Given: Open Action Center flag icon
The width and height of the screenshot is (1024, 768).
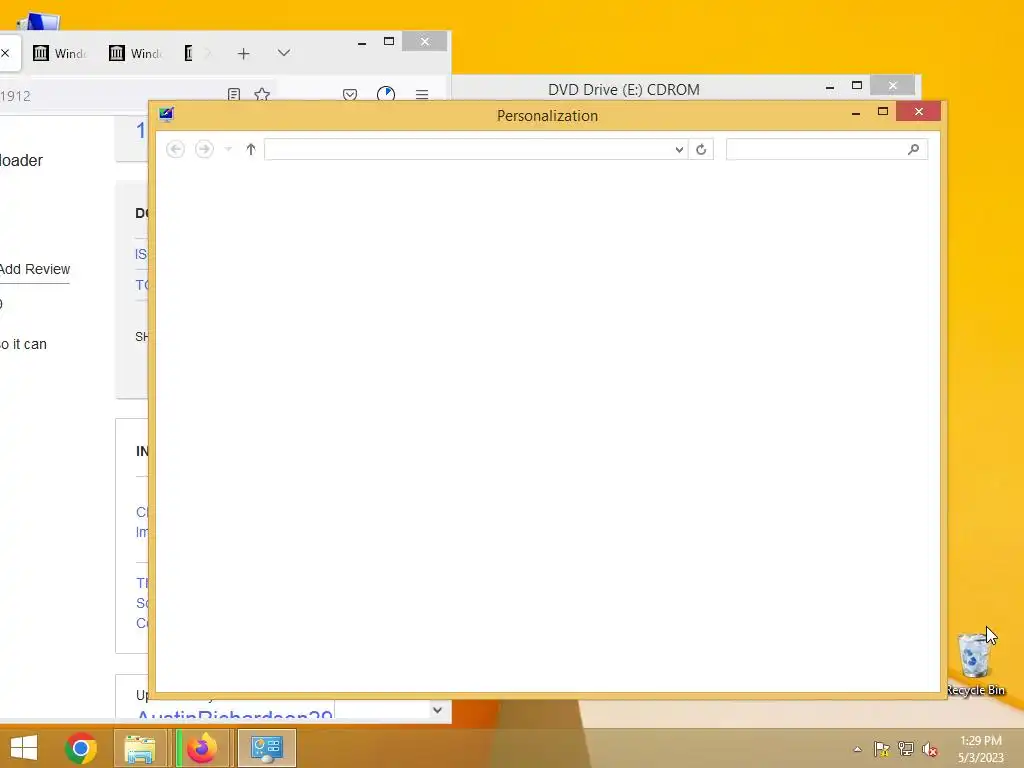Looking at the screenshot, I should (882, 749).
